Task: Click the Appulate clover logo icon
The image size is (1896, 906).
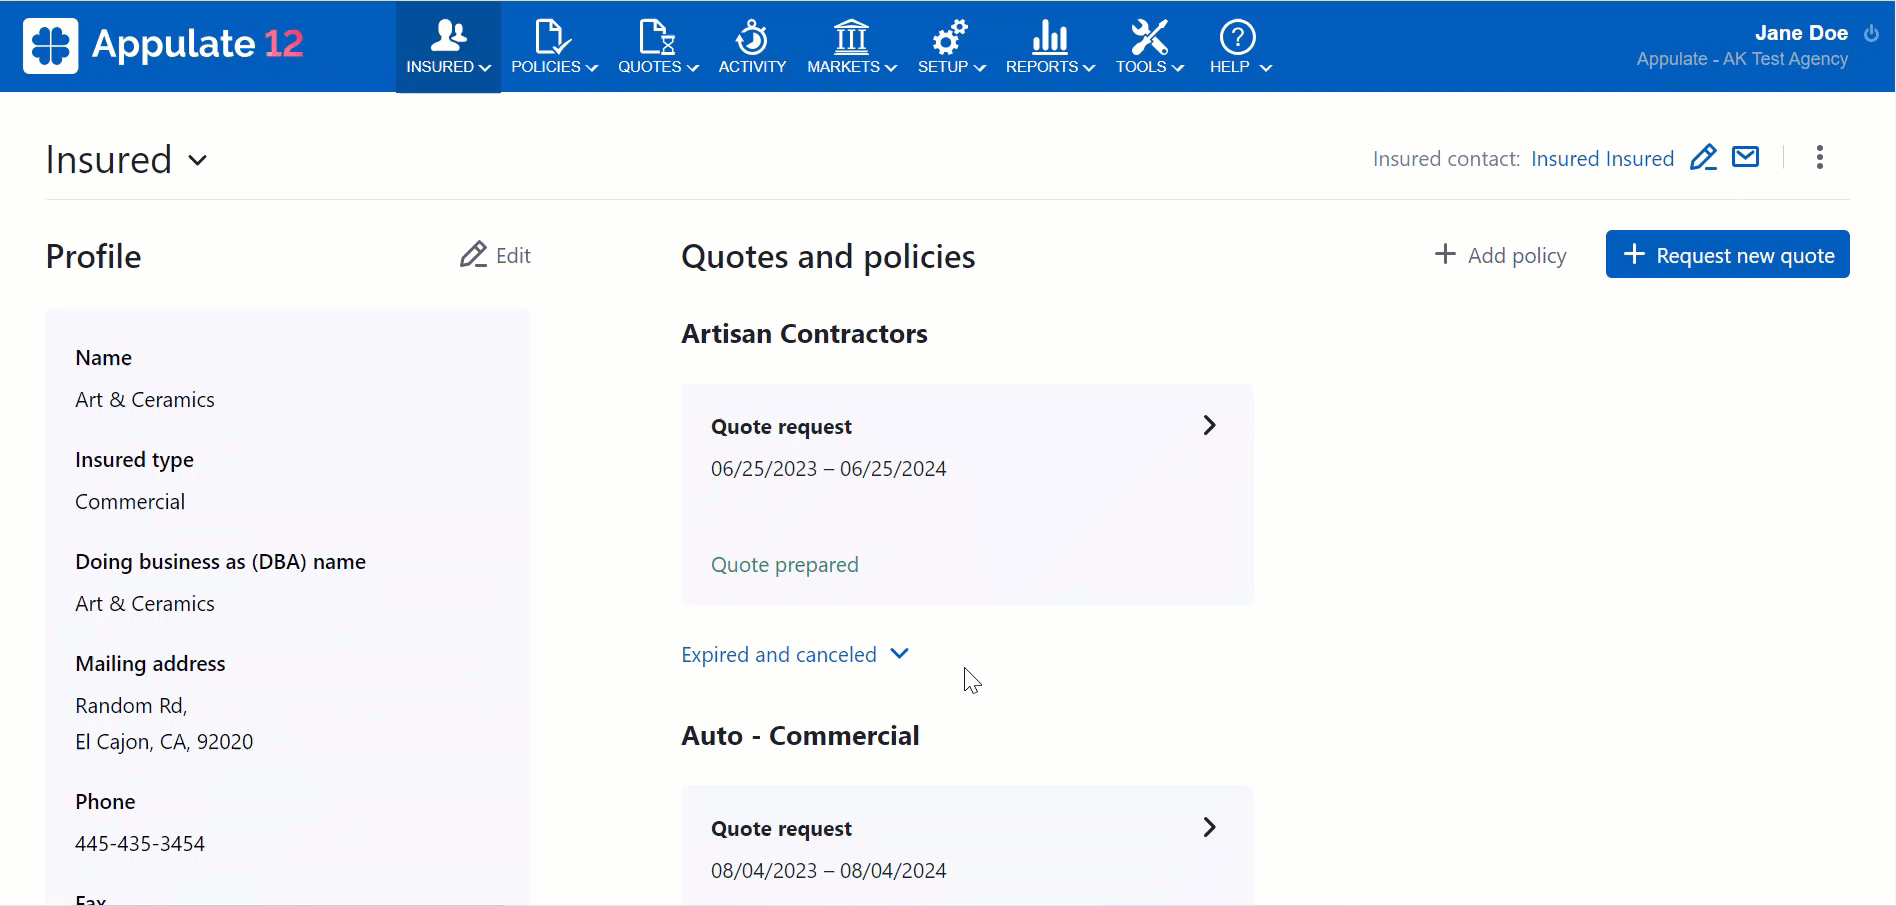Action: 50,45
